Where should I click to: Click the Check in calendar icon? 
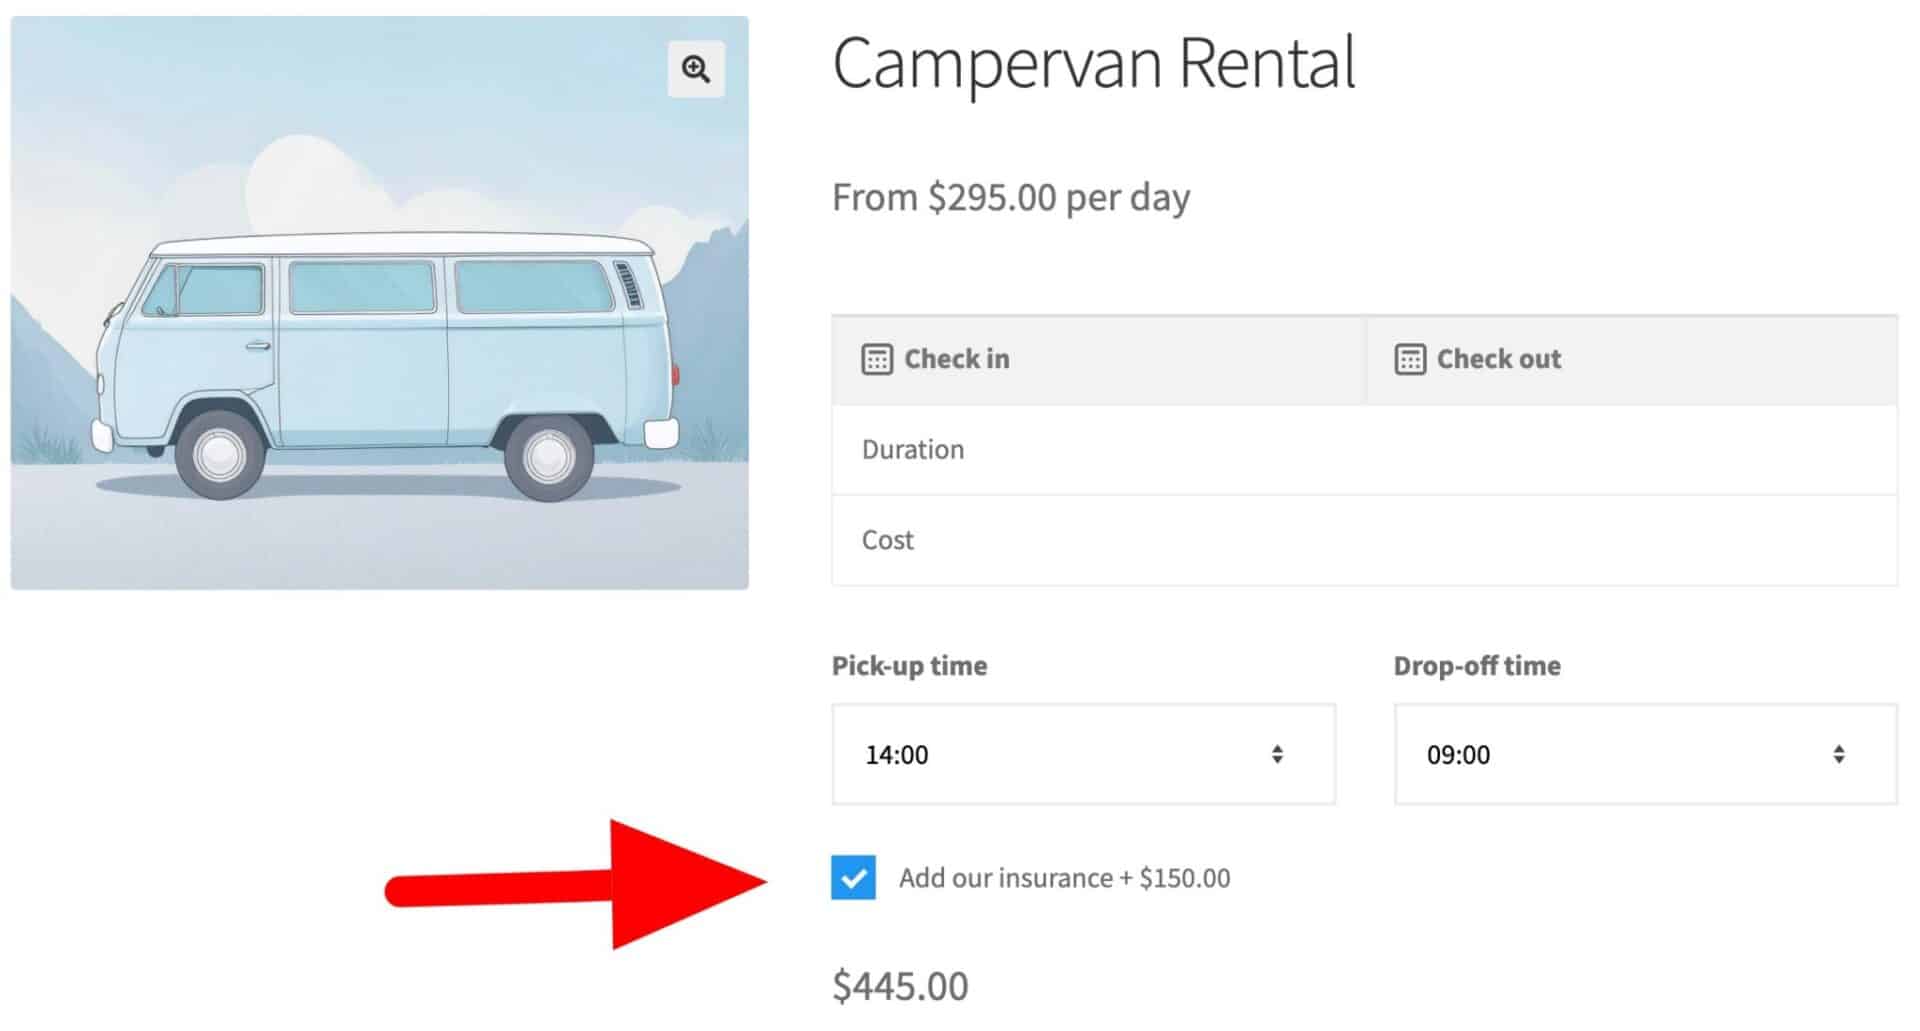coord(876,359)
